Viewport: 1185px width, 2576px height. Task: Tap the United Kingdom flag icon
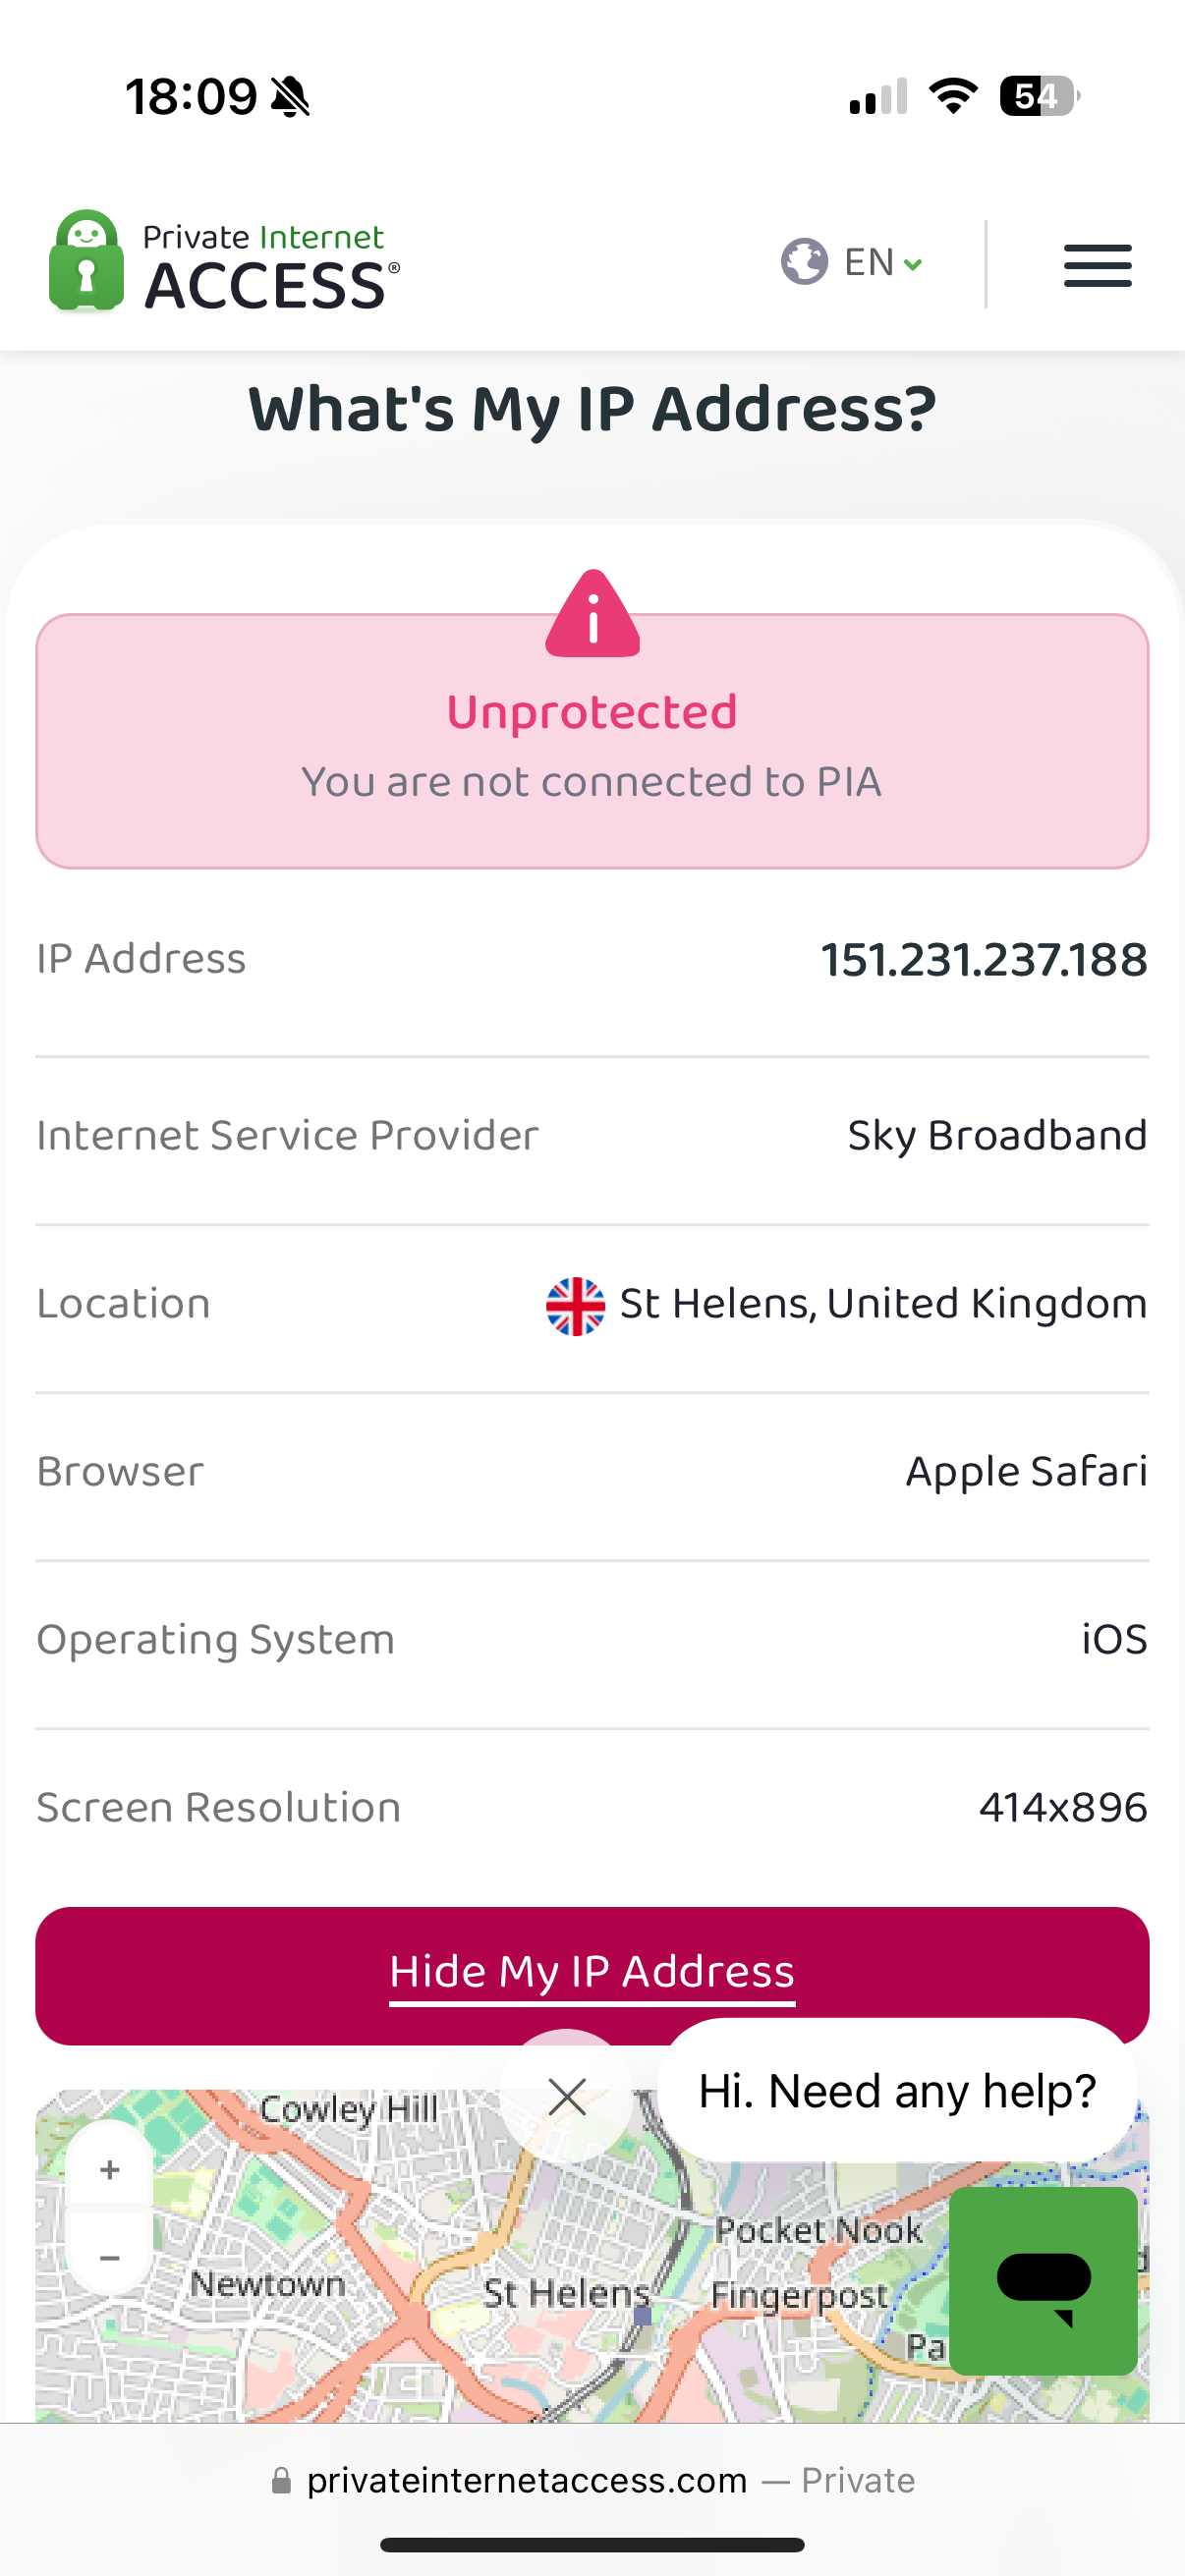pos(575,1305)
